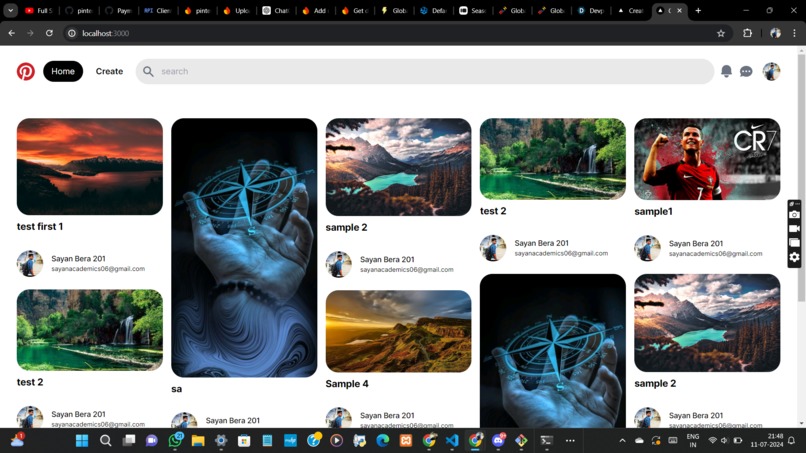Switch to the 'Seas' tab
The height and width of the screenshot is (453, 806).
point(472,10)
